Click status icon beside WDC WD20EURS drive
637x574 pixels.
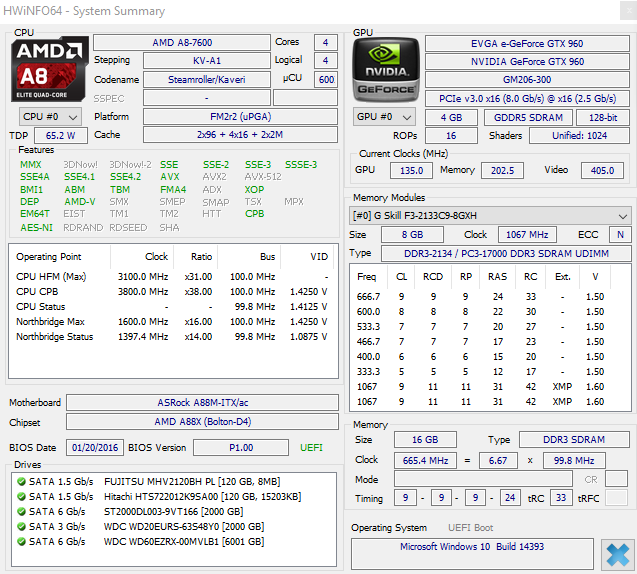tap(20, 526)
